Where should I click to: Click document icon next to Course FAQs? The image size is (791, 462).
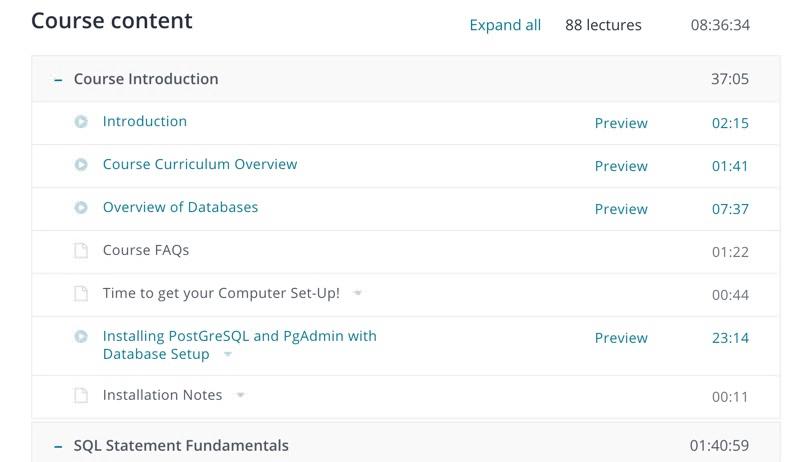click(x=81, y=250)
